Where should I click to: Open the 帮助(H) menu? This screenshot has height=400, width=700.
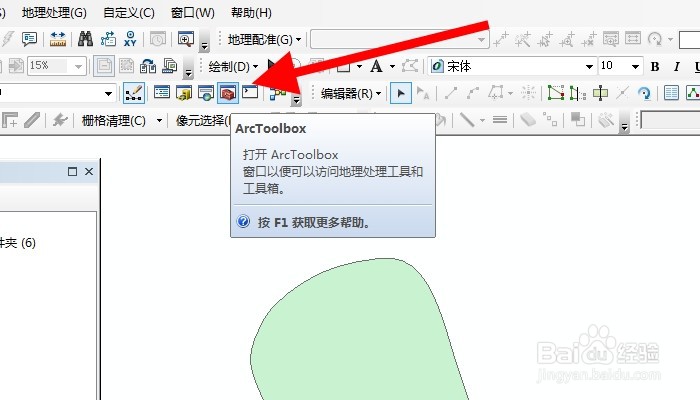pyautogui.click(x=251, y=12)
